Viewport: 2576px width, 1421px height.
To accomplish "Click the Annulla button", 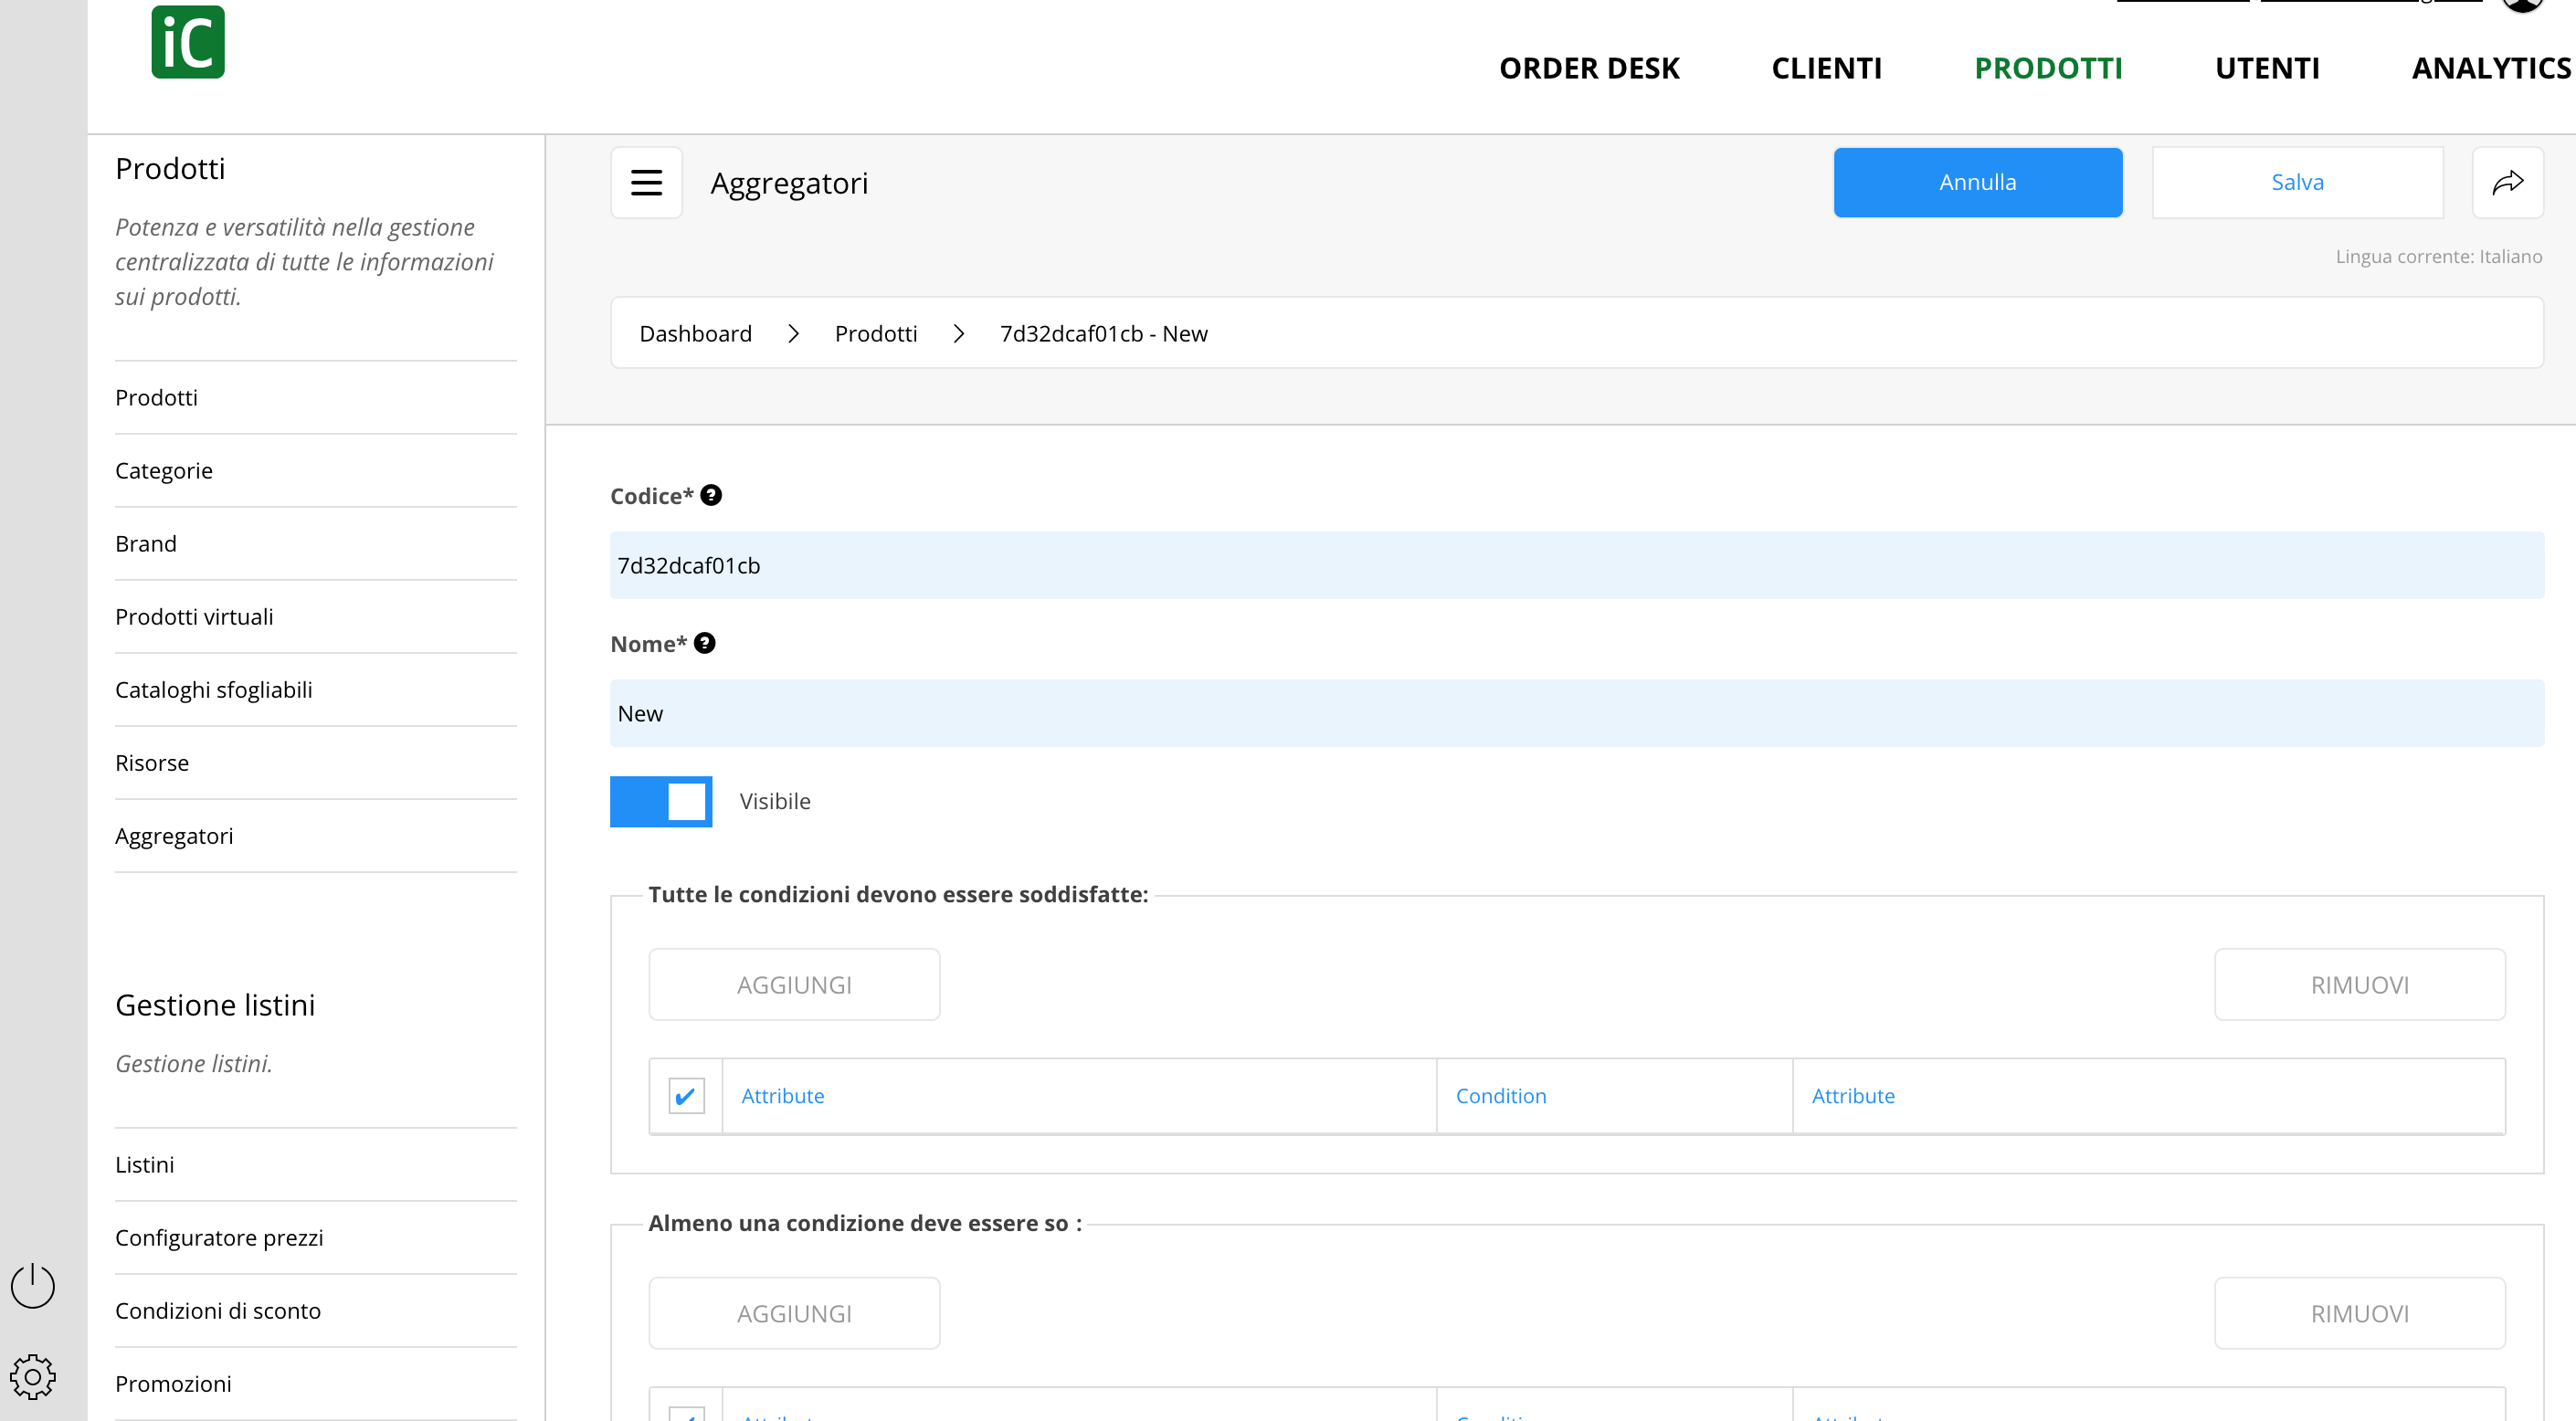I will pyautogui.click(x=1977, y=183).
